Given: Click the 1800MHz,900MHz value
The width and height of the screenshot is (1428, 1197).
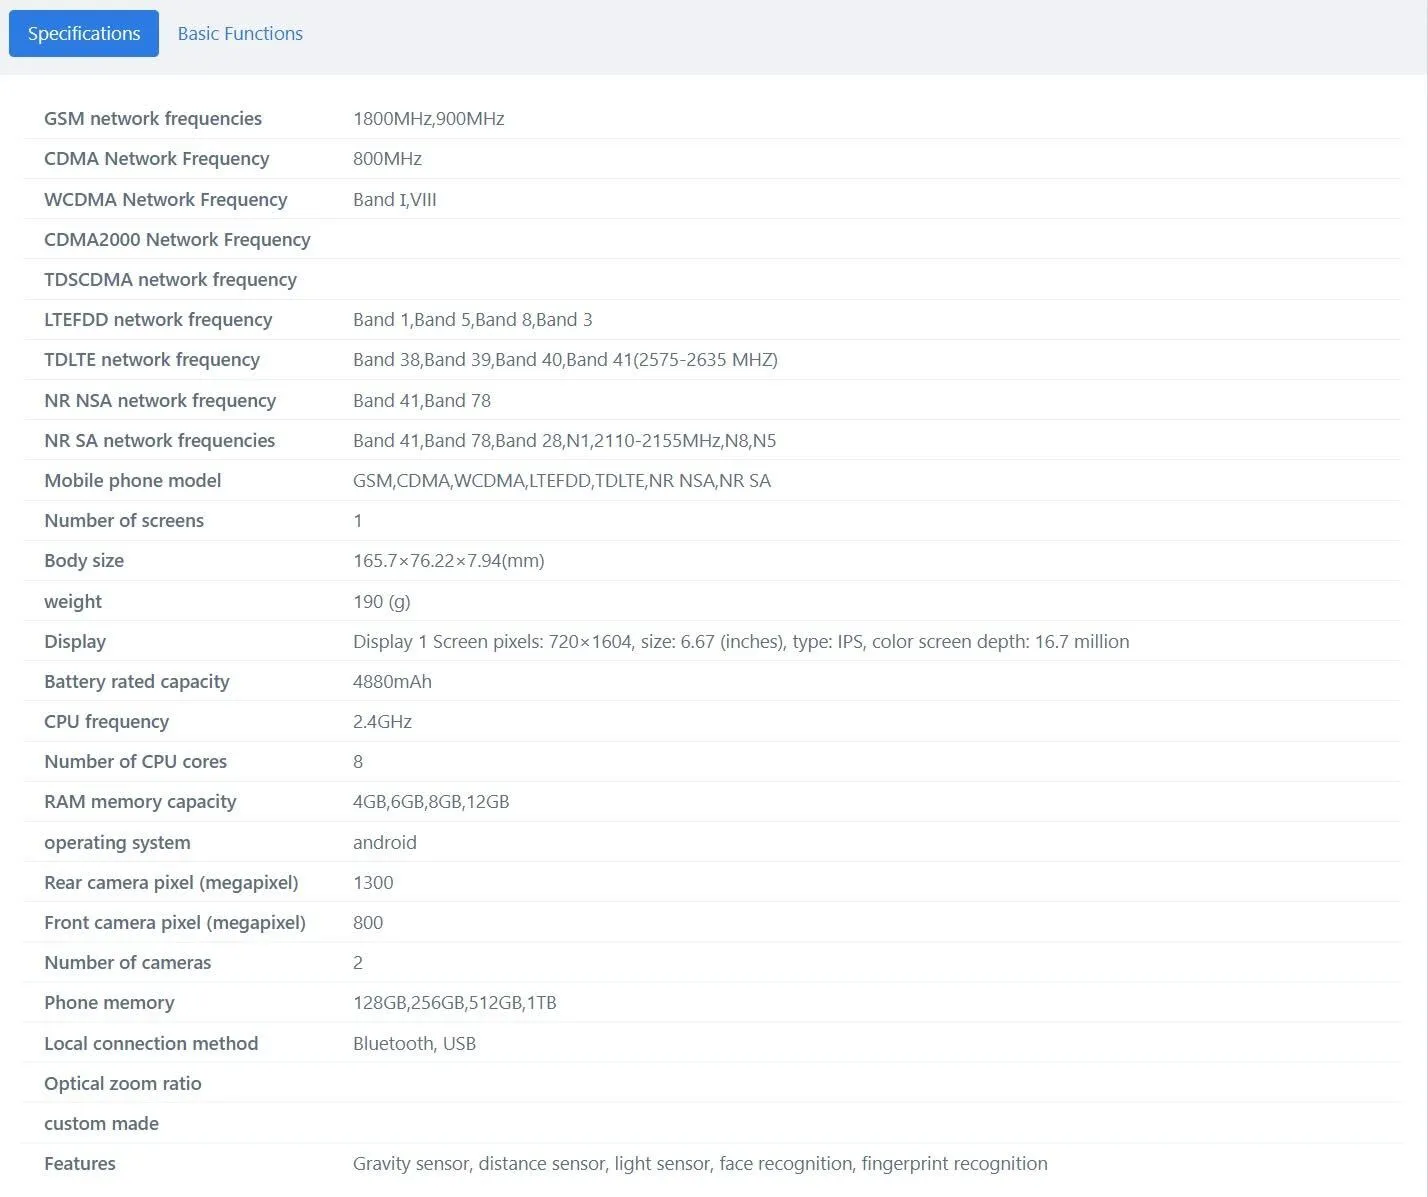Looking at the screenshot, I should point(428,118).
